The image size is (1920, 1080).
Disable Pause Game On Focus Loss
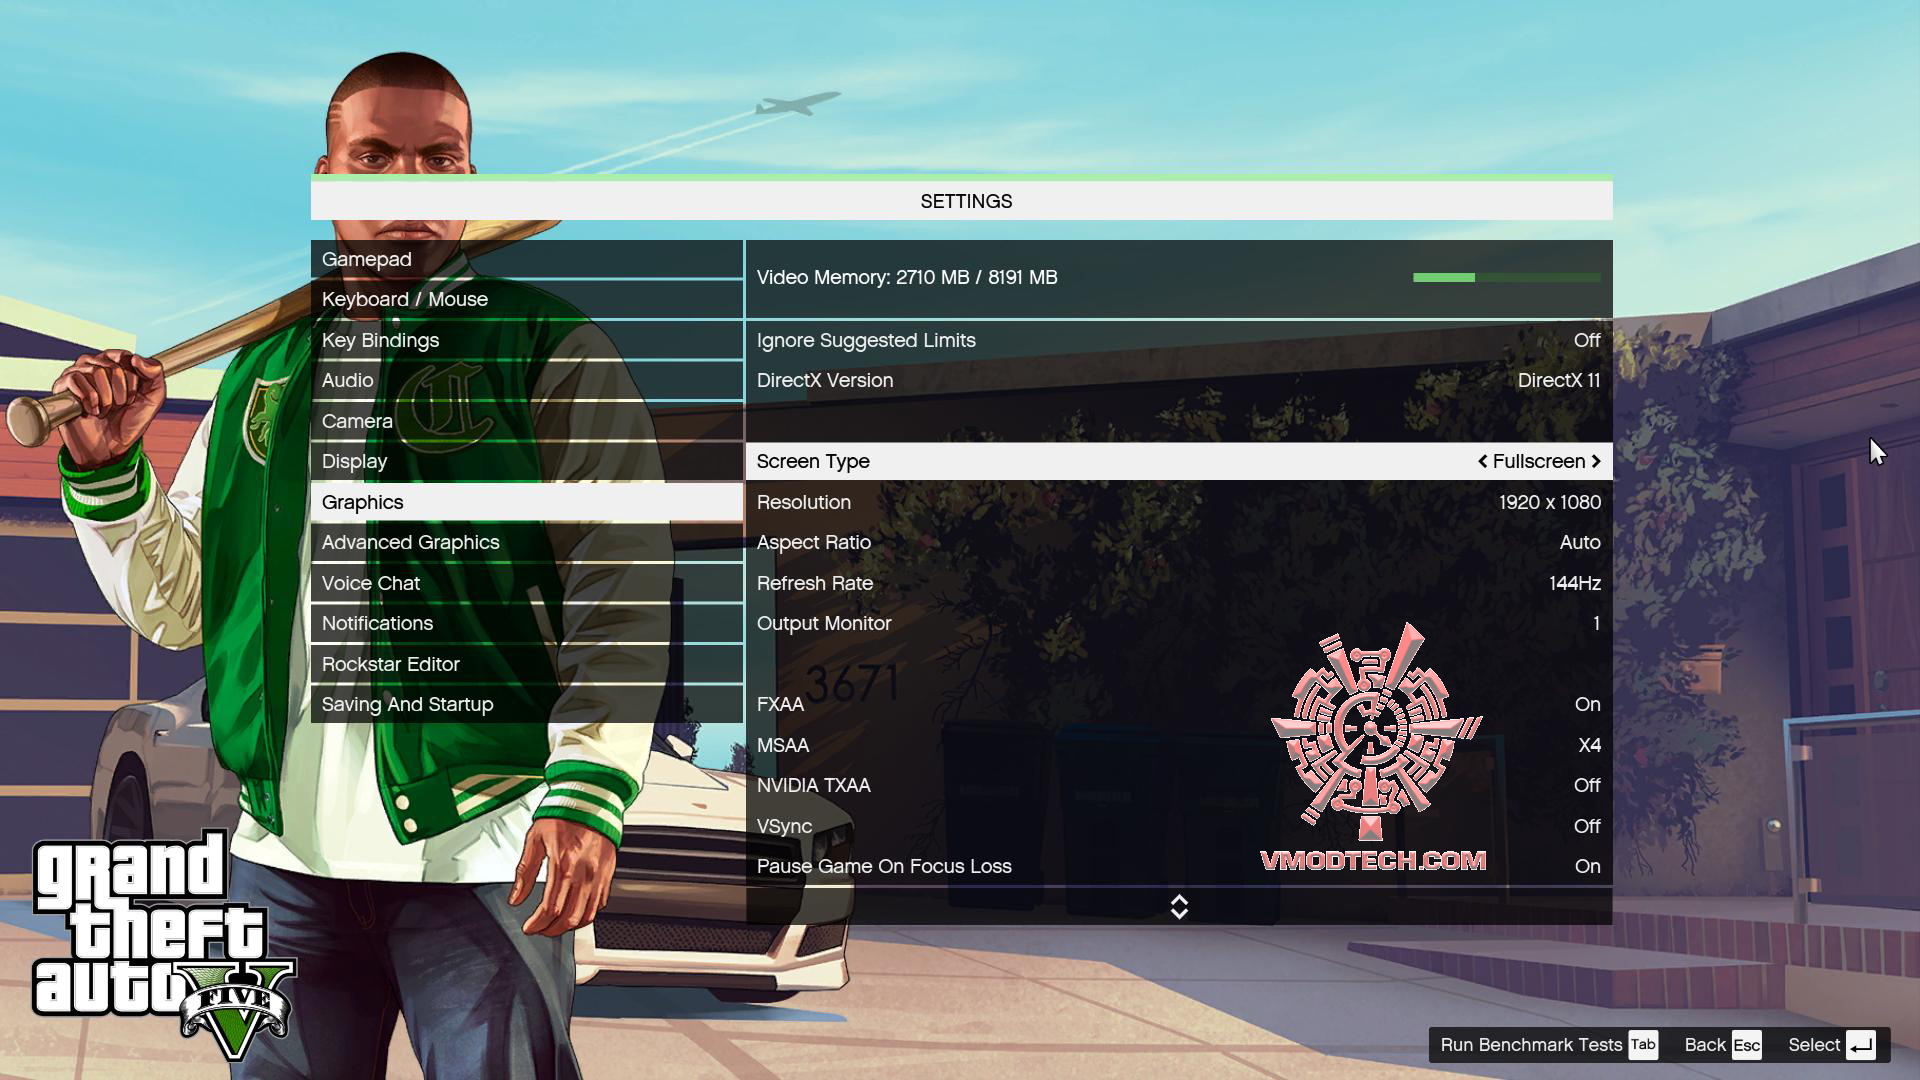pos(1586,865)
